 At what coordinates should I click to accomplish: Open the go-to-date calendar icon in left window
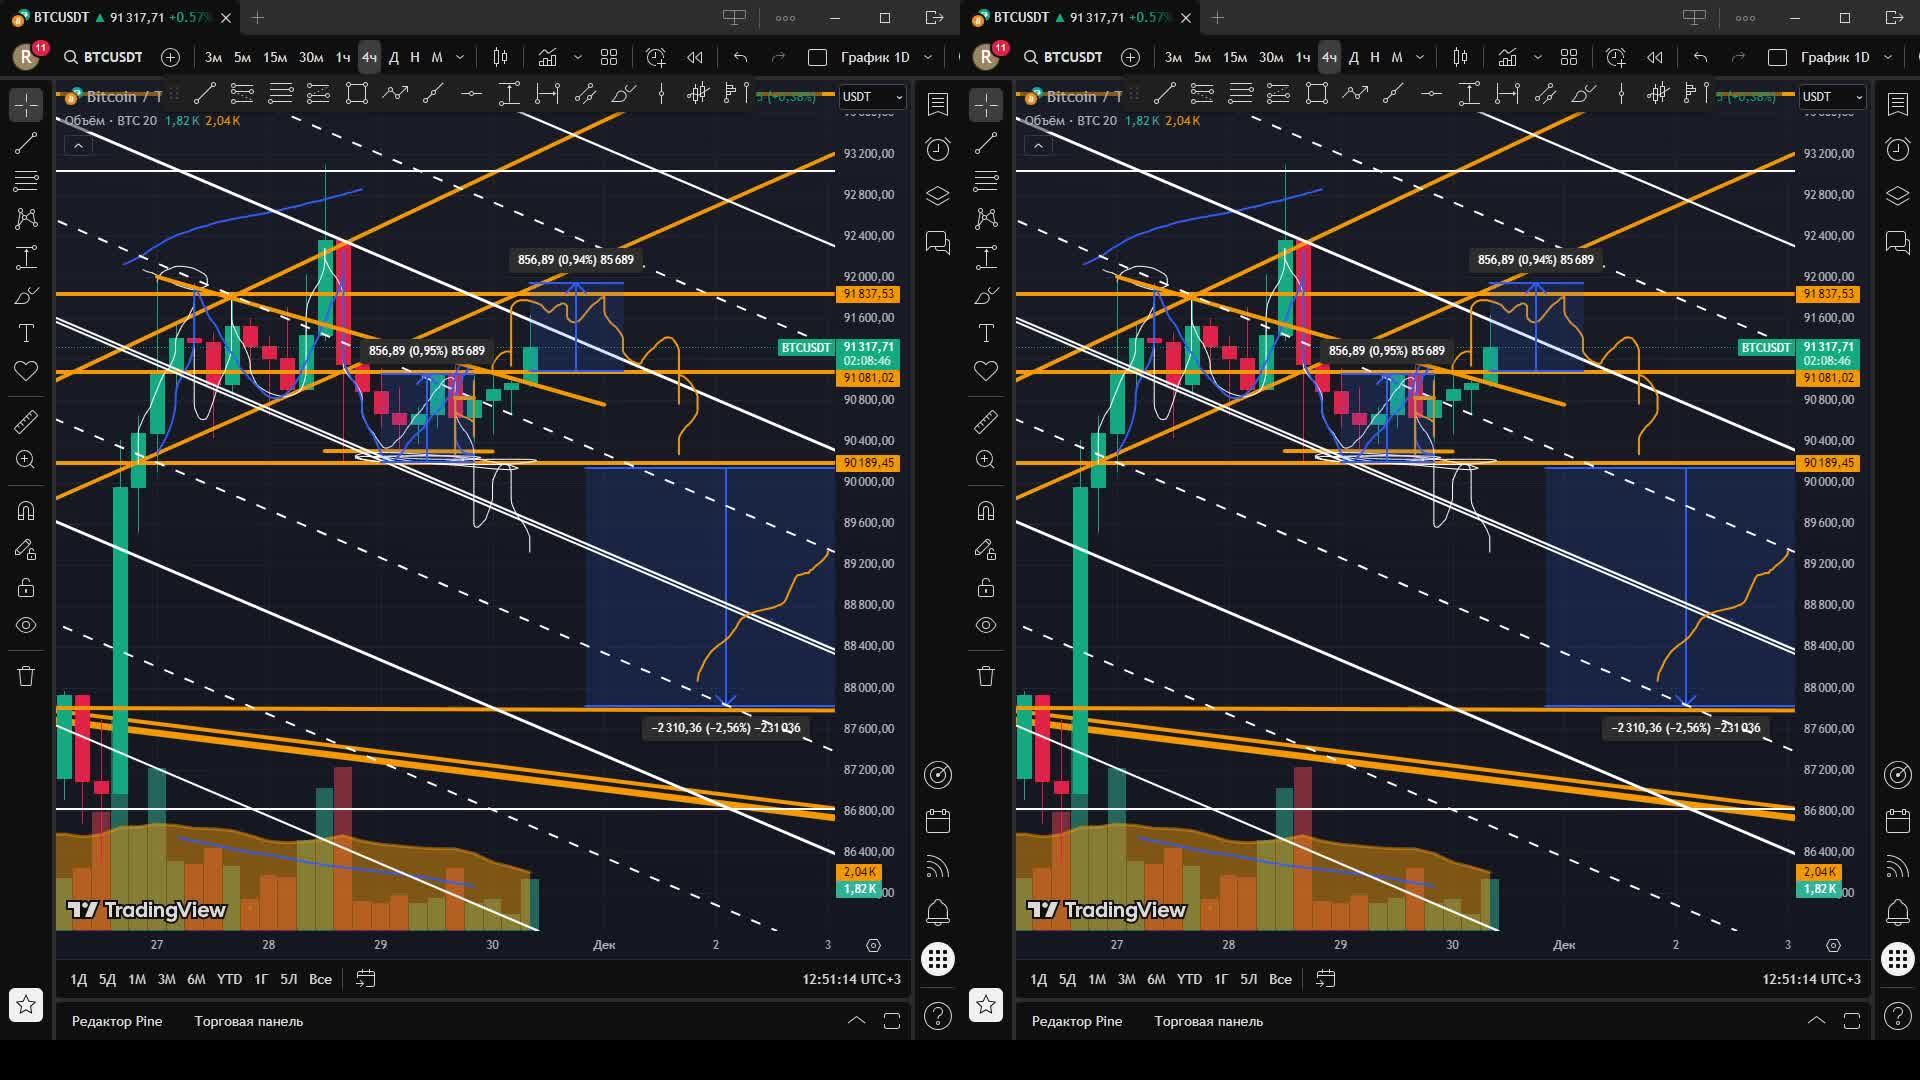tap(366, 979)
